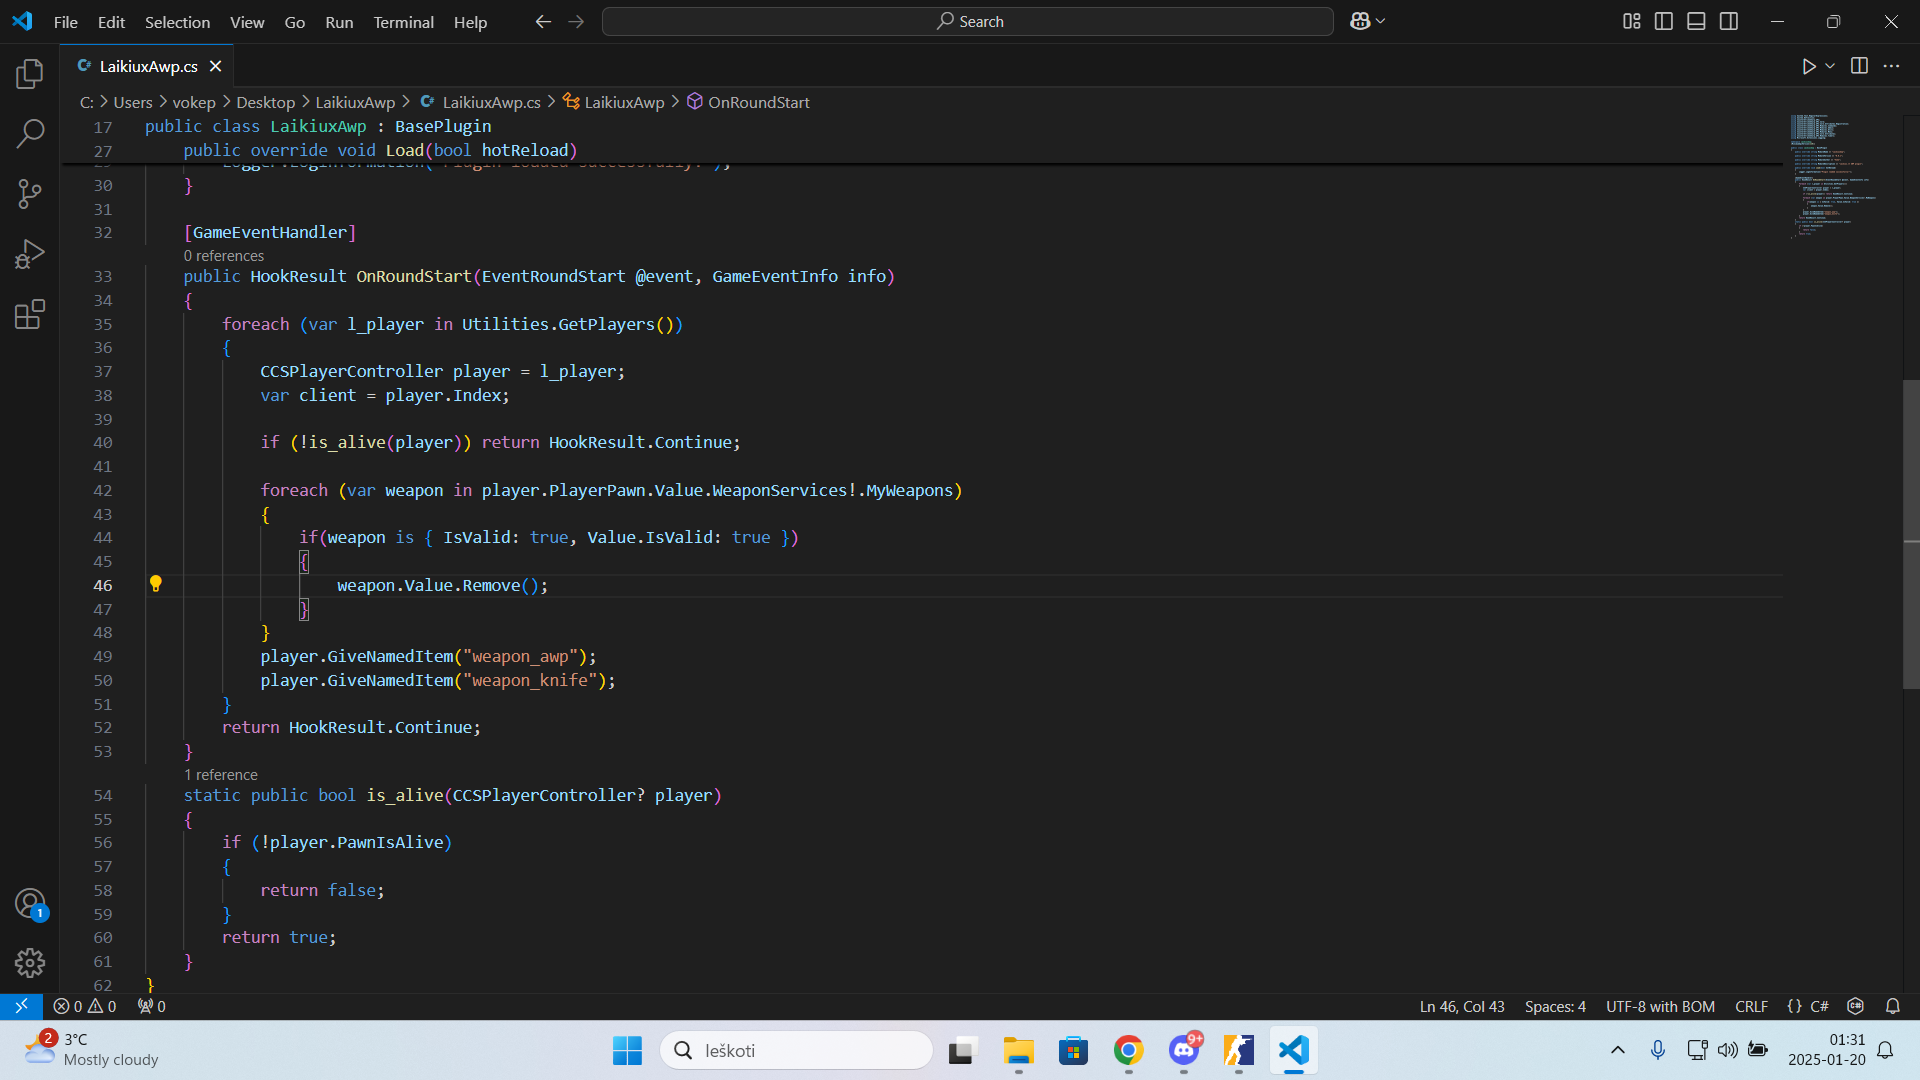The height and width of the screenshot is (1080, 1920).
Task: Open the Extensions view
Action: tap(30, 315)
